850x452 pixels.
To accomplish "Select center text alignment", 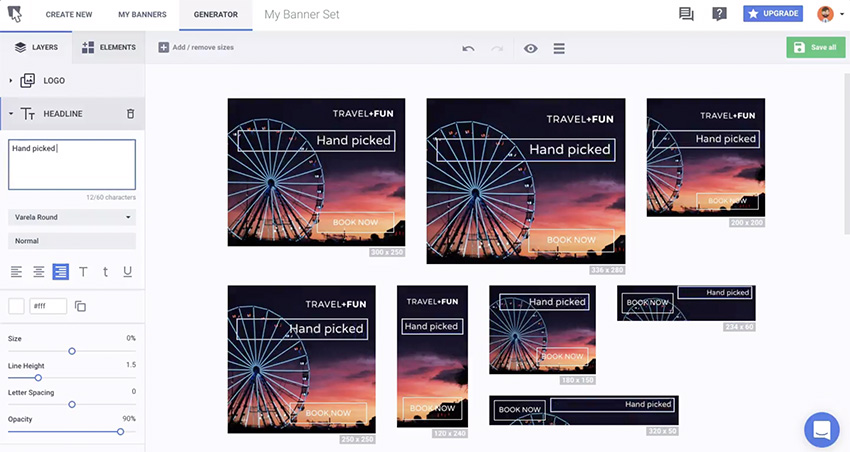I will coord(38,272).
